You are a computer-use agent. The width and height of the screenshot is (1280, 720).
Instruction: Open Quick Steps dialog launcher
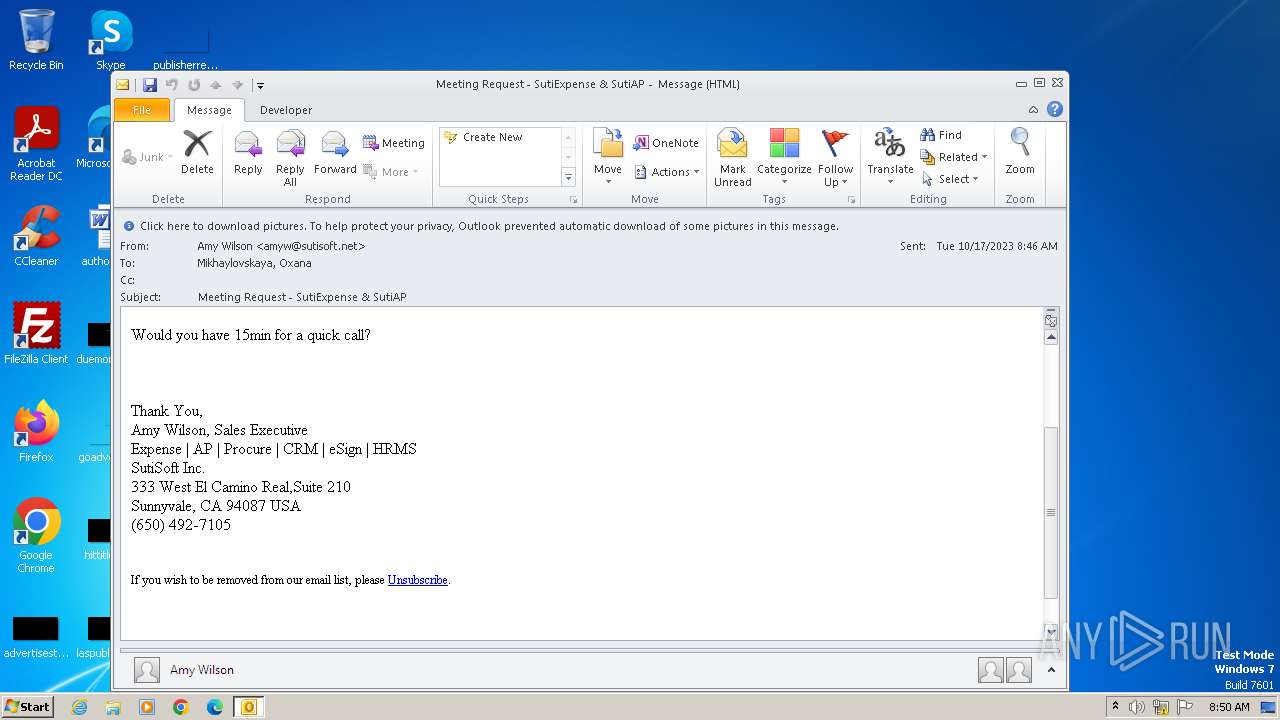(574, 200)
